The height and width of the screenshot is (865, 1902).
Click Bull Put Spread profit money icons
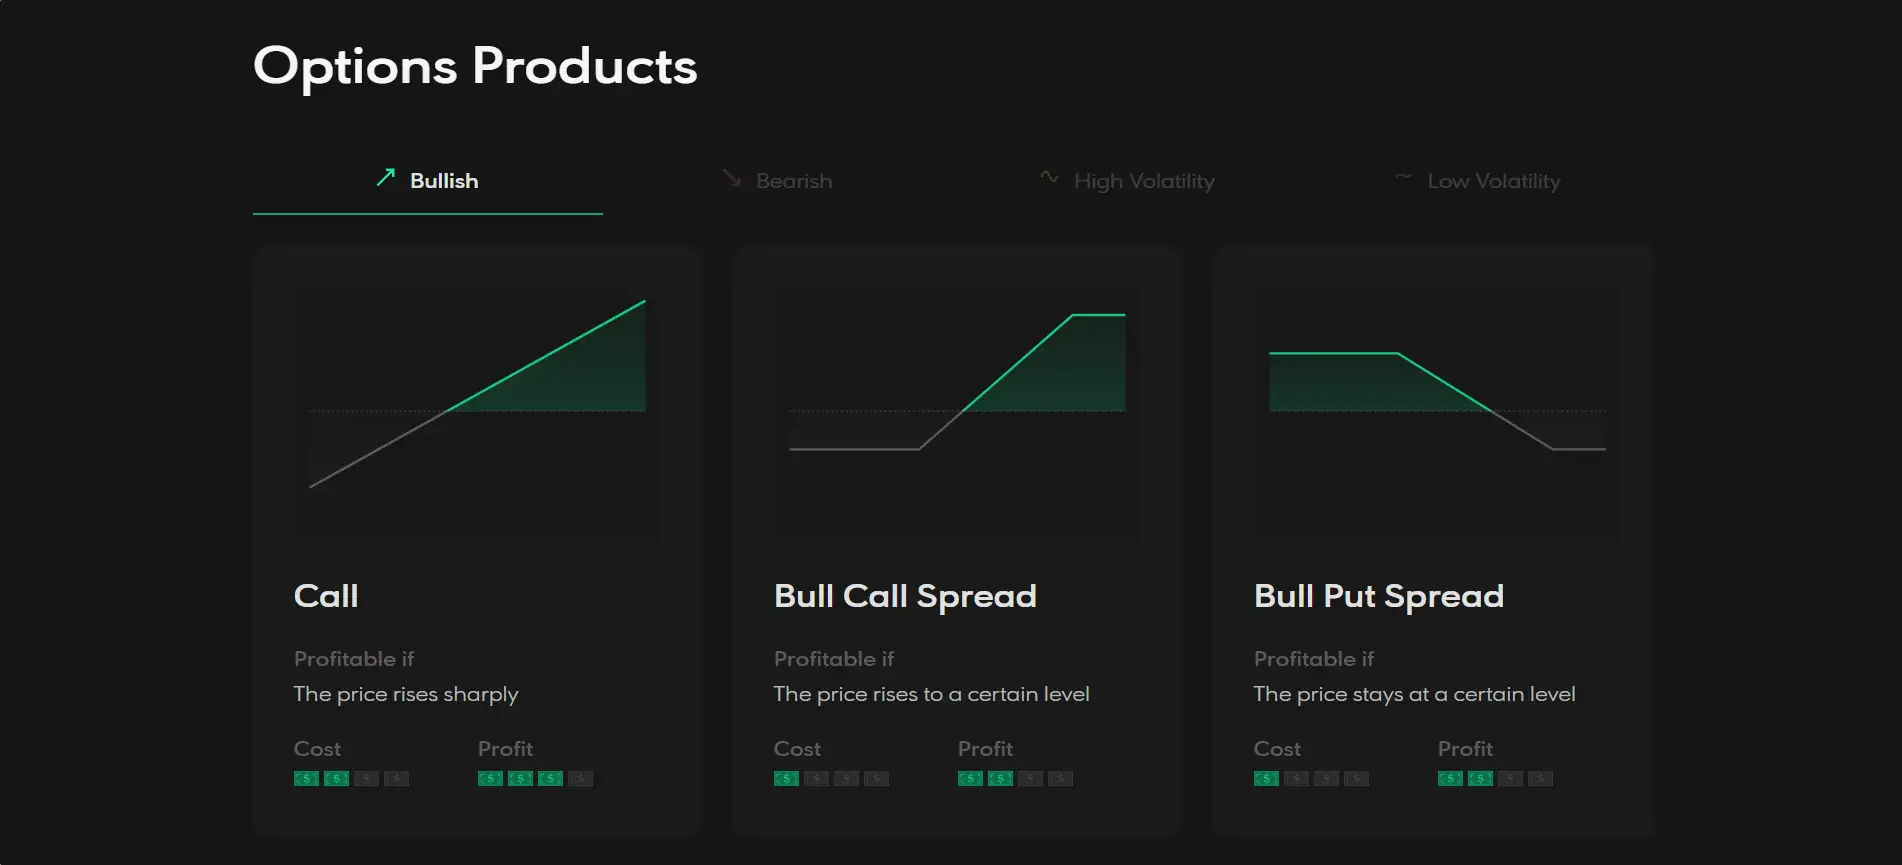[x=1495, y=778]
